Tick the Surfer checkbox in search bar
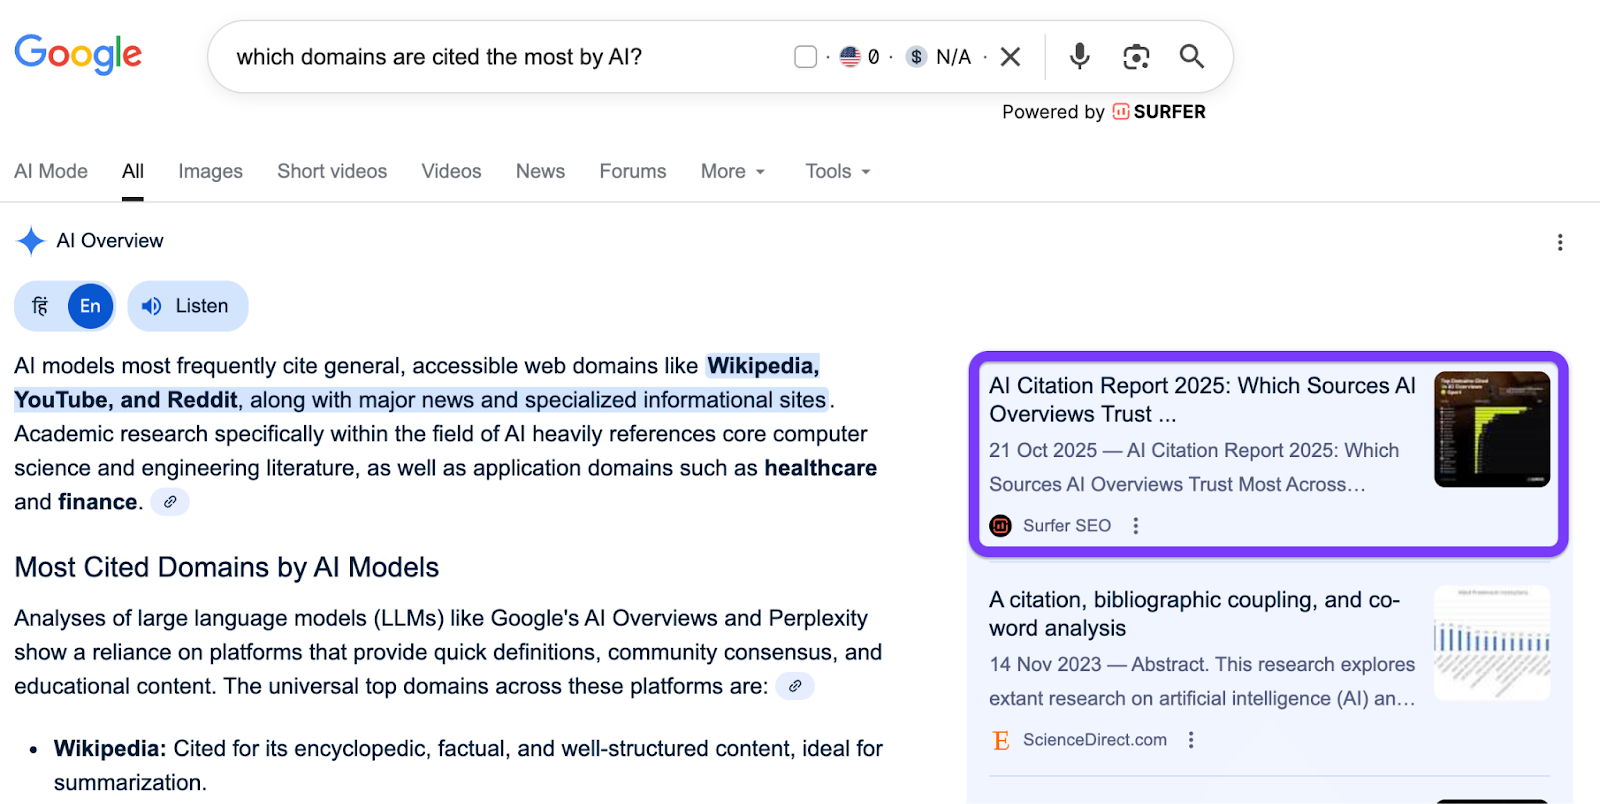The height and width of the screenshot is (804, 1600). coord(805,57)
